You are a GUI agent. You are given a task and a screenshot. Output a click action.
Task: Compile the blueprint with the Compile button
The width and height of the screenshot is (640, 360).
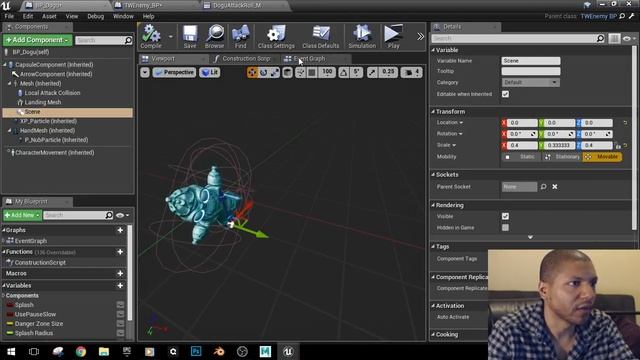click(x=151, y=36)
